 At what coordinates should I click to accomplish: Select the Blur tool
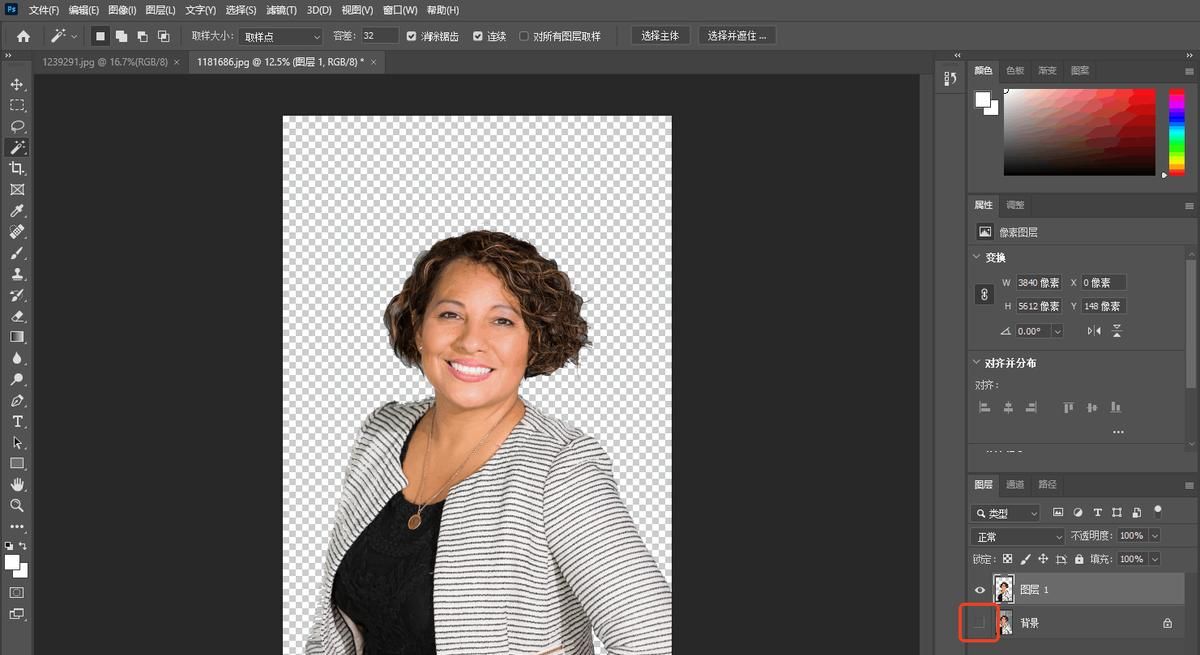click(17, 358)
